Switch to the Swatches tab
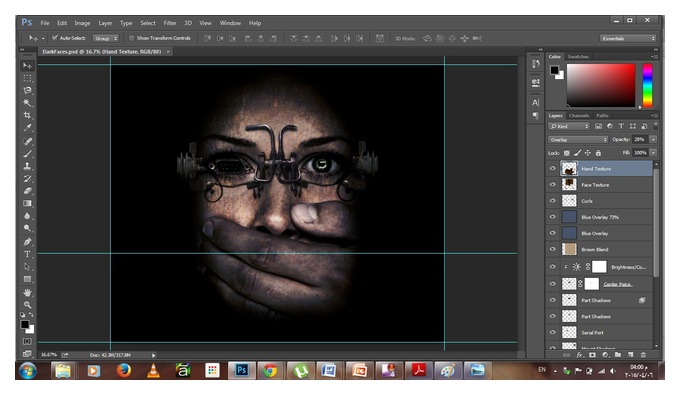The image size is (680, 395). pyautogui.click(x=578, y=57)
